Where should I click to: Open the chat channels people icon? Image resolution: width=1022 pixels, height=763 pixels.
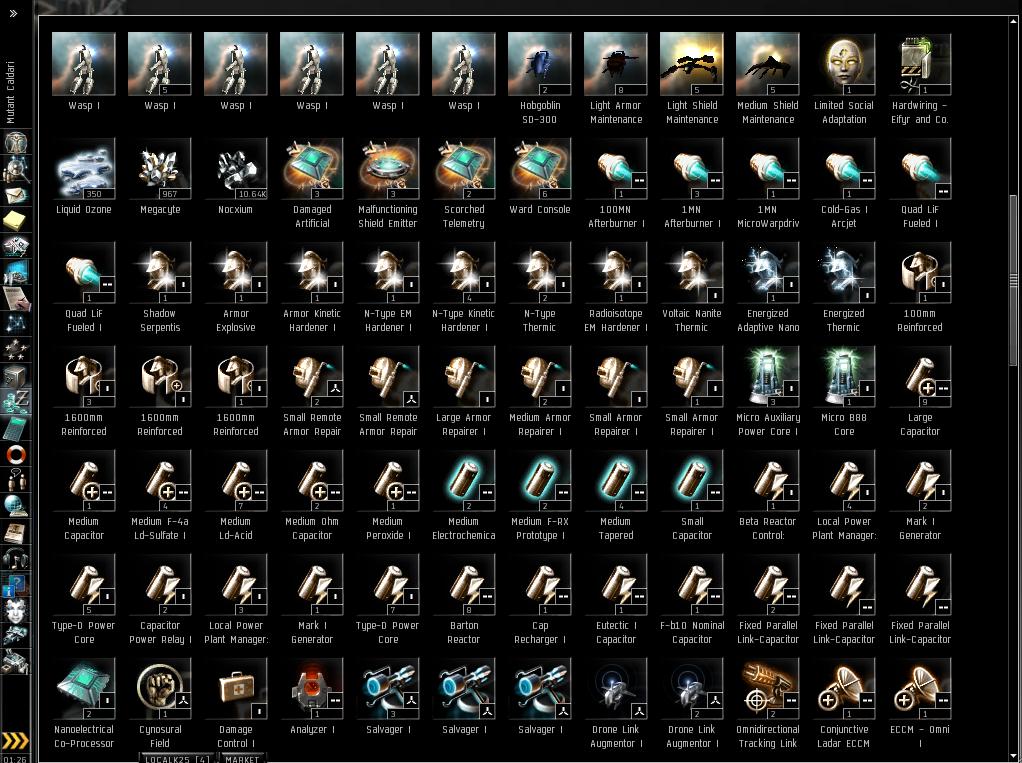pos(15,479)
